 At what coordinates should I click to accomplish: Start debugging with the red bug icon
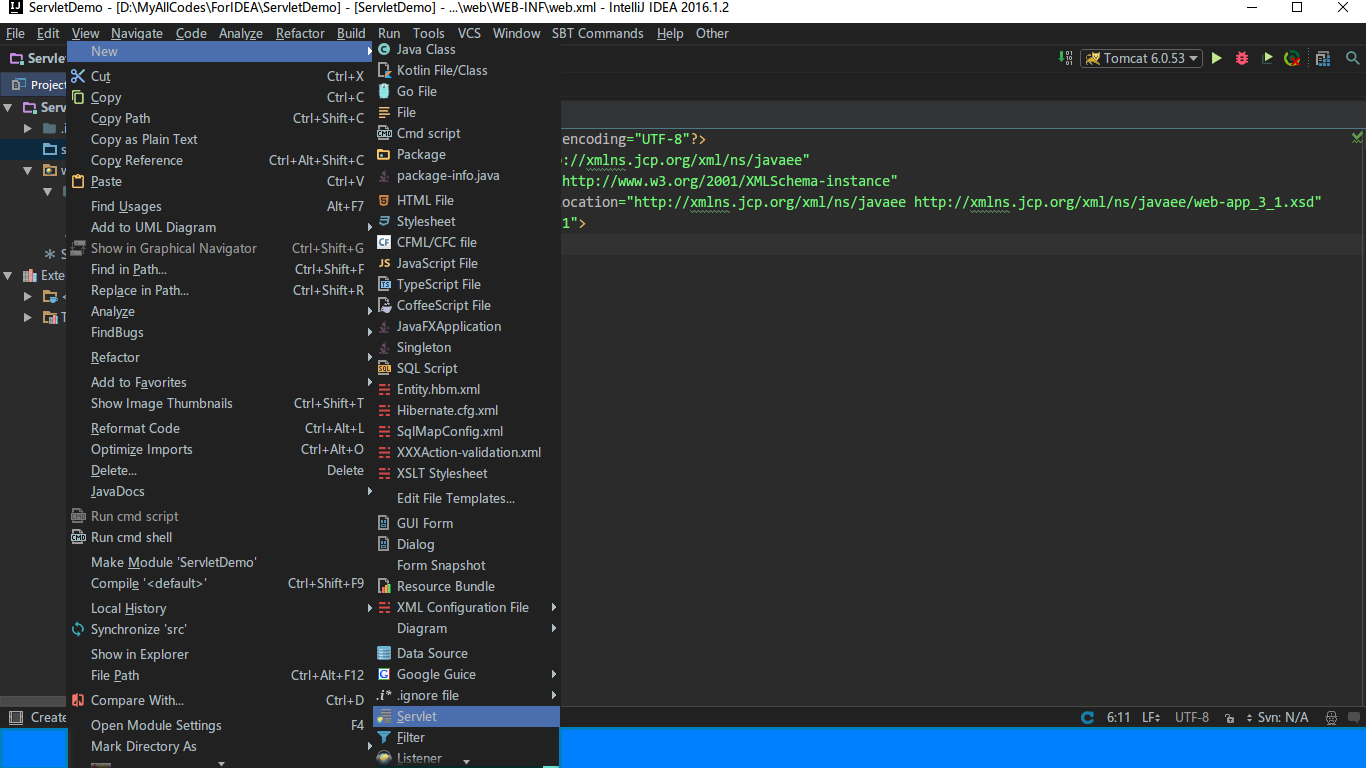(x=1242, y=58)
